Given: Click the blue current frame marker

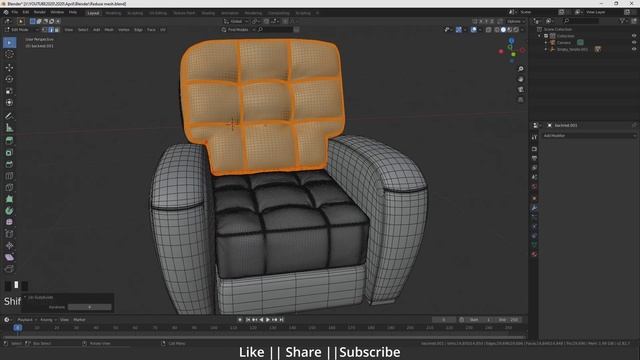Looking at the screenshot, I should click(18, 328).
